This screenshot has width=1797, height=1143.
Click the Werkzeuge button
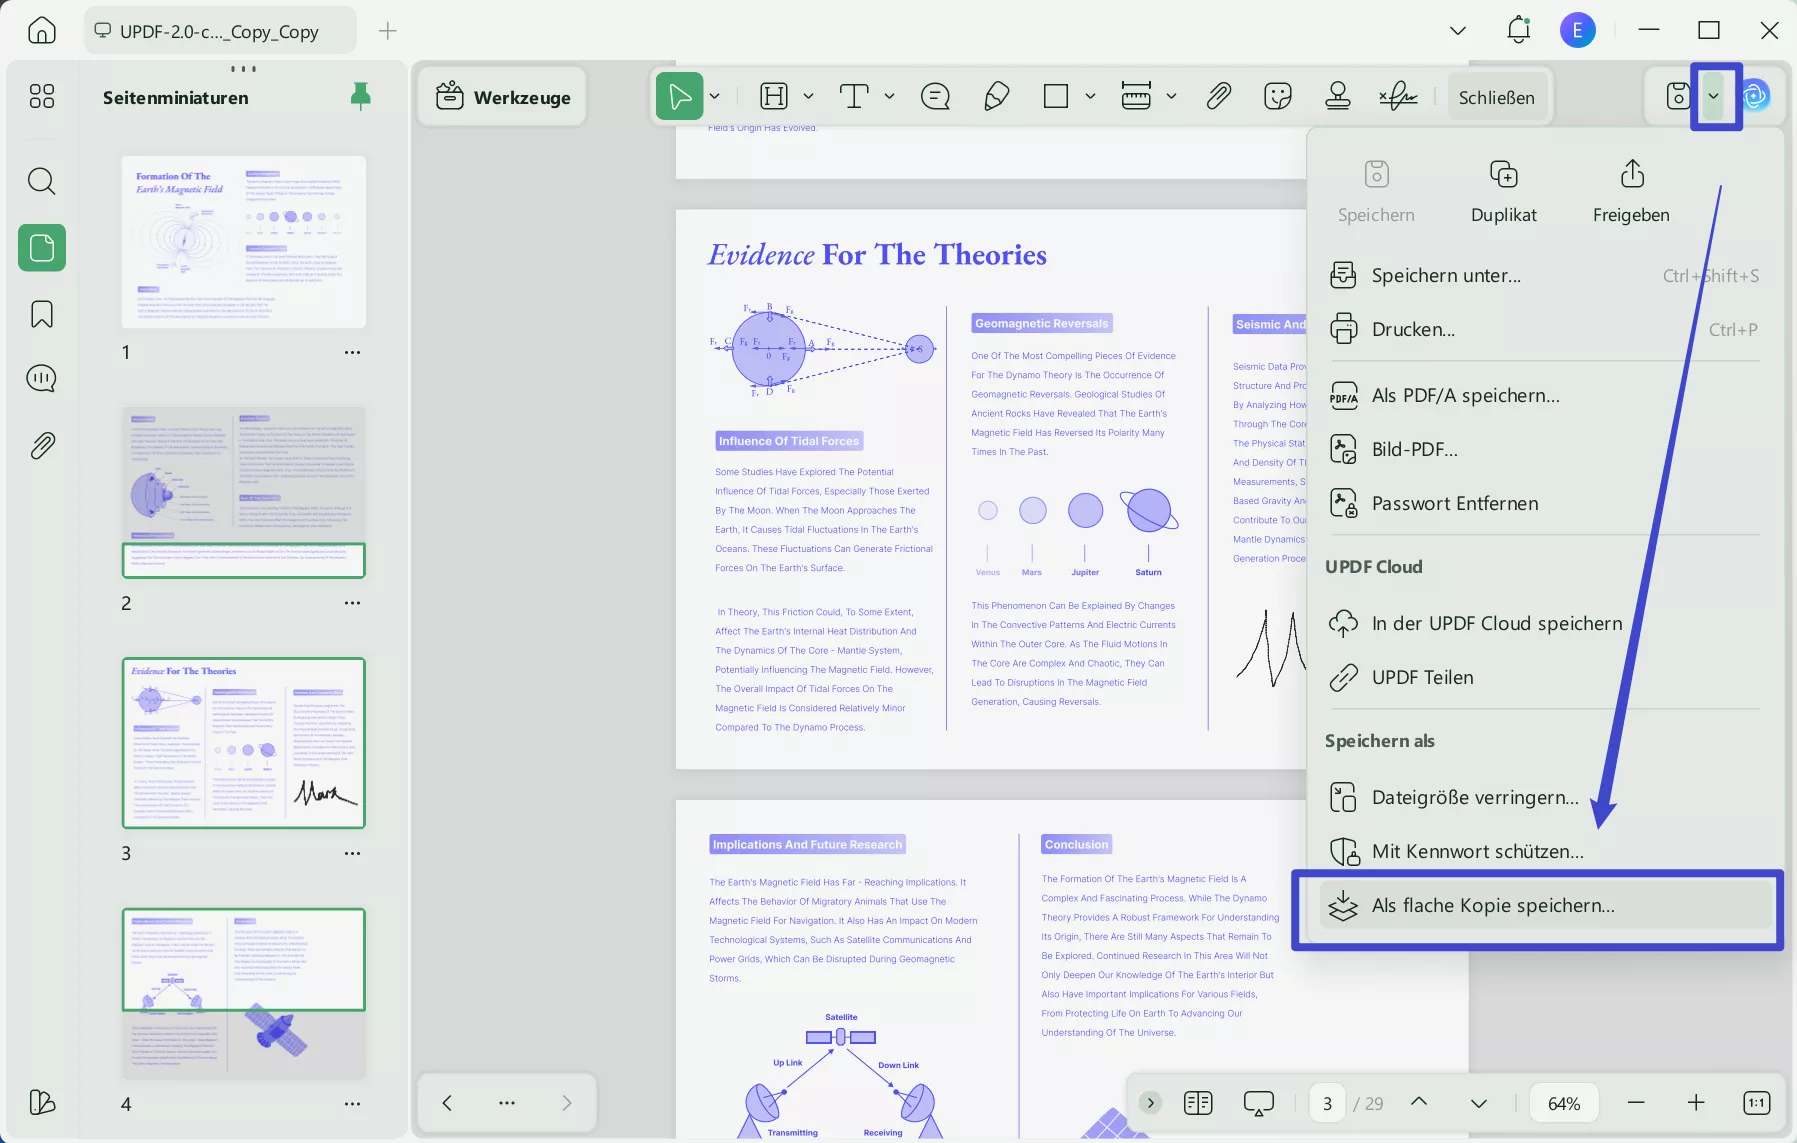pos(503,97)
